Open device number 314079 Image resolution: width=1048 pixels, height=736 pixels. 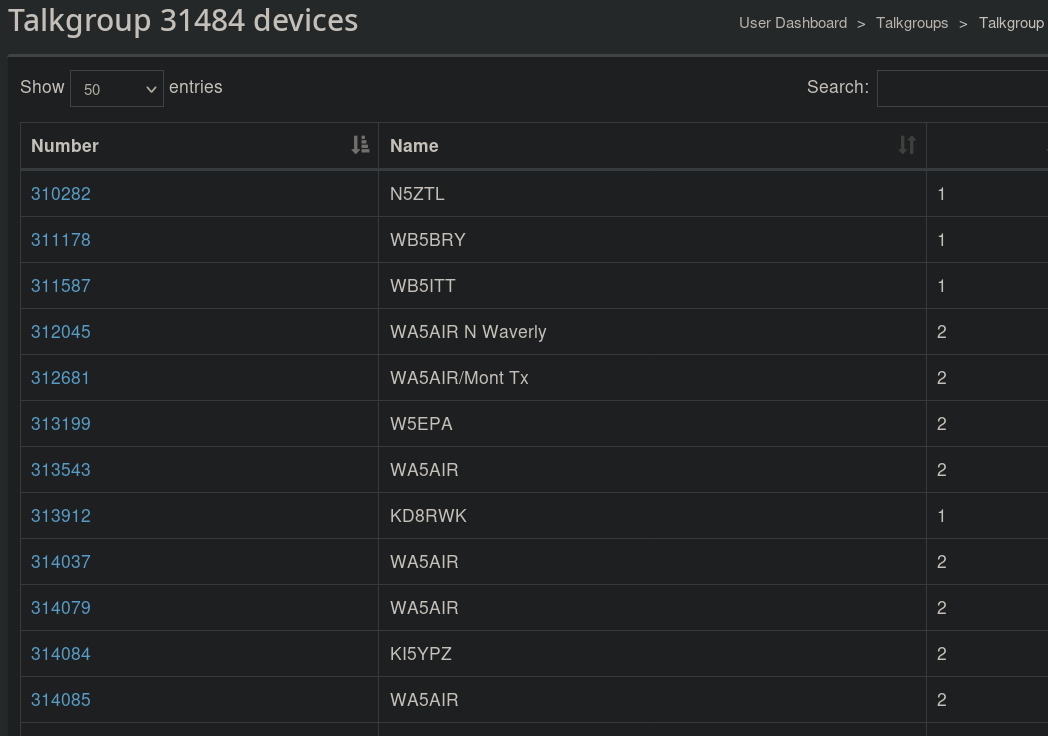61,608
